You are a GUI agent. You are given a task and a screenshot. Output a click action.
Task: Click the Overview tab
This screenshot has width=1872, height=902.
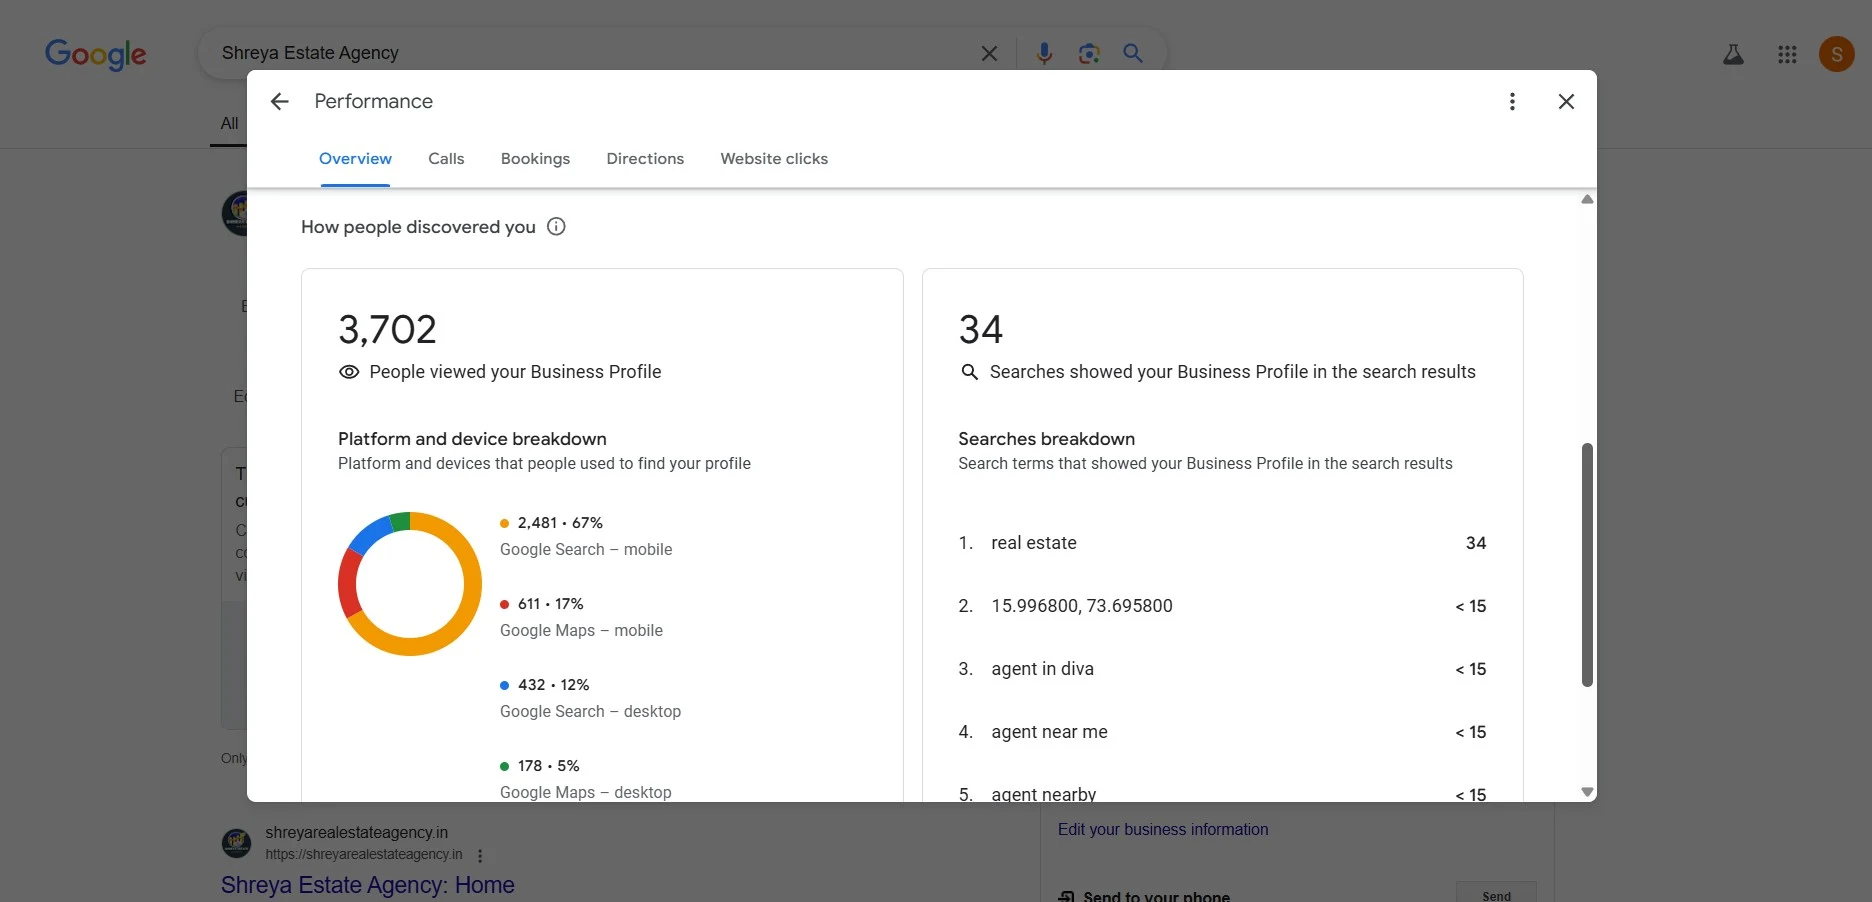coord(355,159)
